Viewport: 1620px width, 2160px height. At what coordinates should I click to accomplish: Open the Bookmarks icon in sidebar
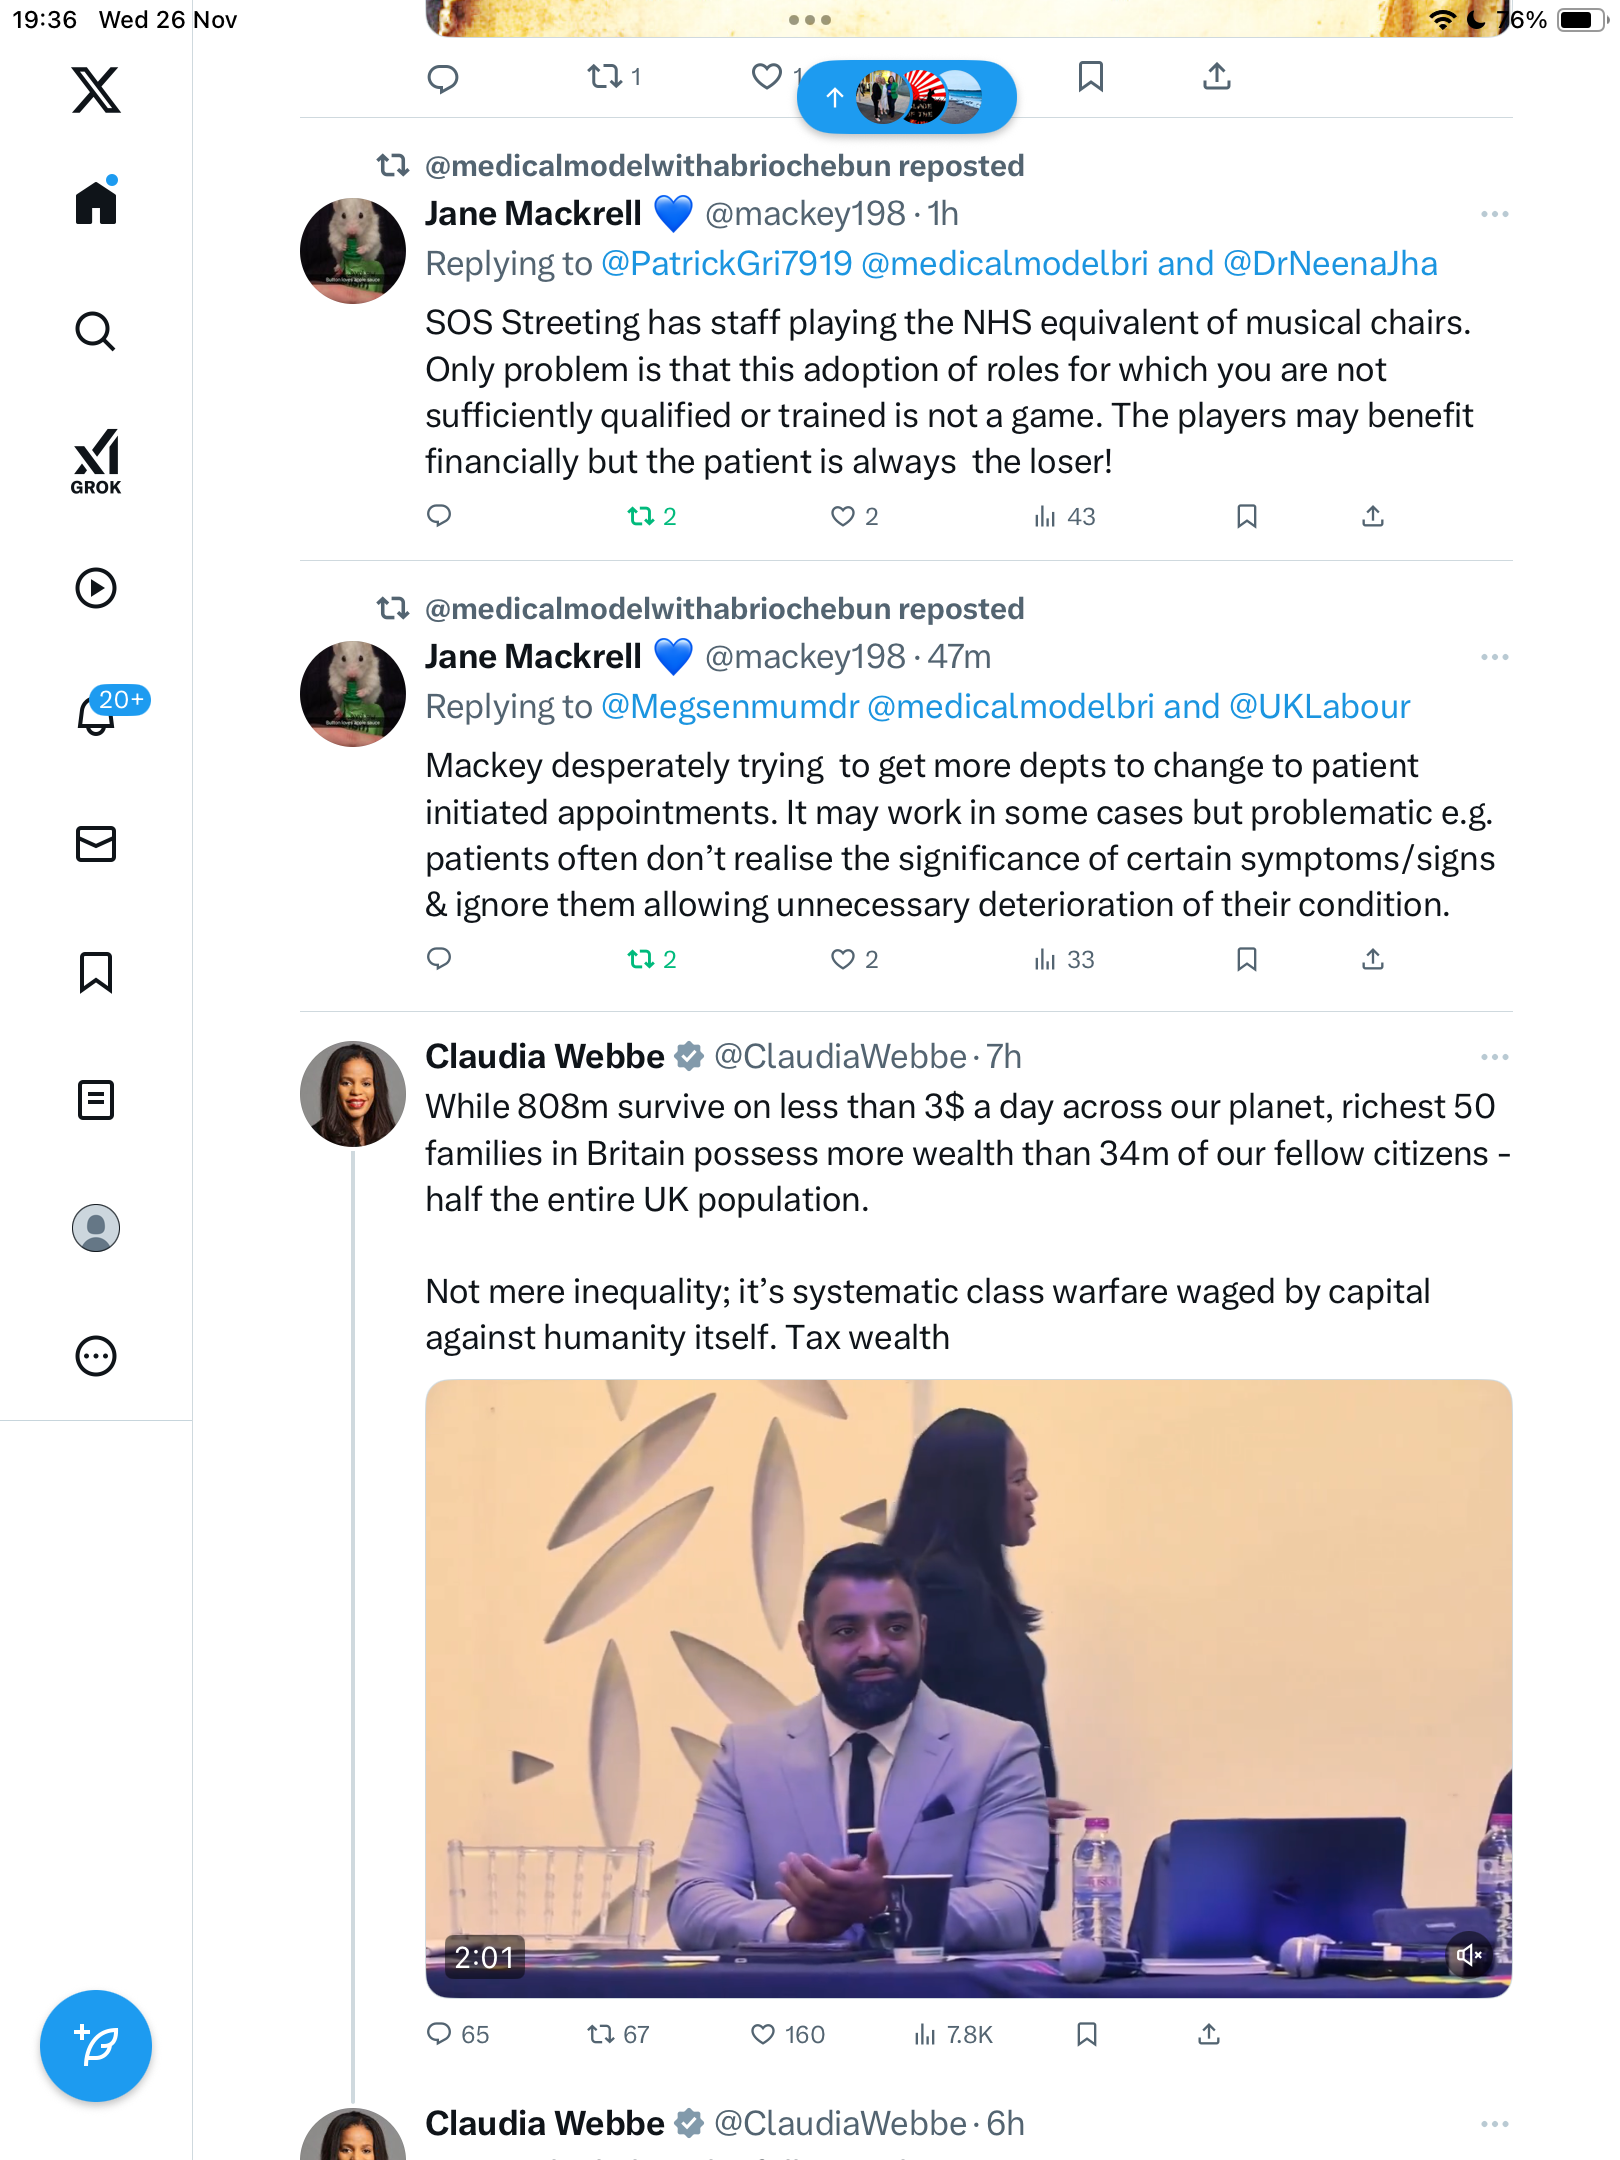pyautogui.click(x=96, y=972)
